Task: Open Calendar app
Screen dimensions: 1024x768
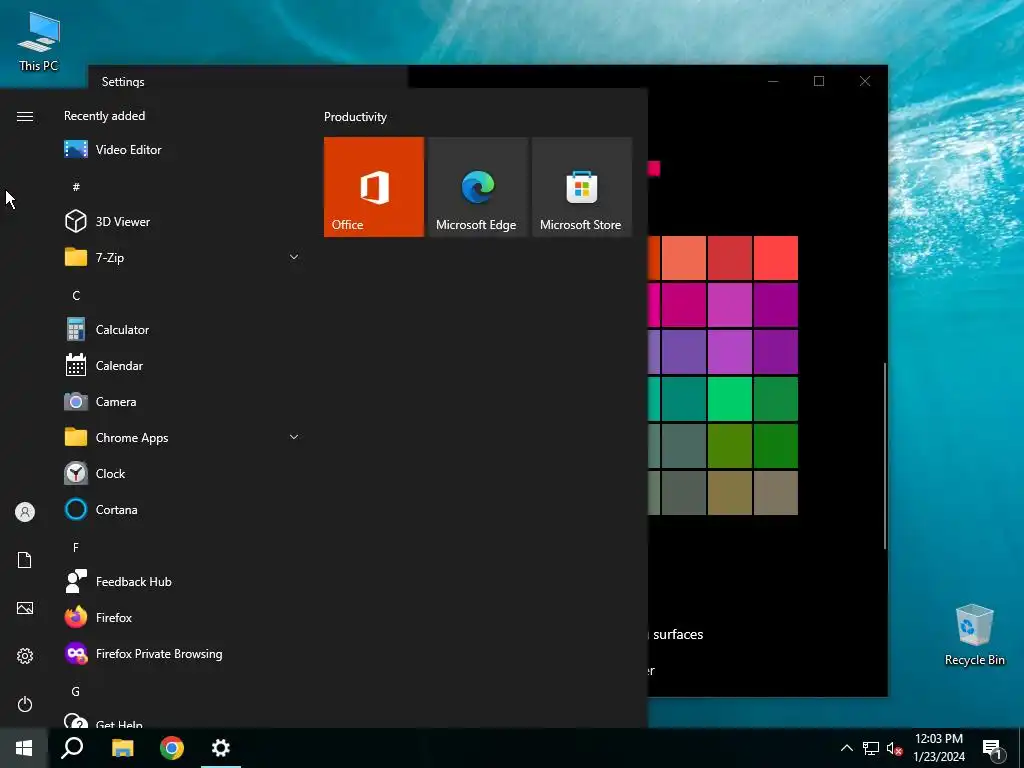Action: coord(182,366)
